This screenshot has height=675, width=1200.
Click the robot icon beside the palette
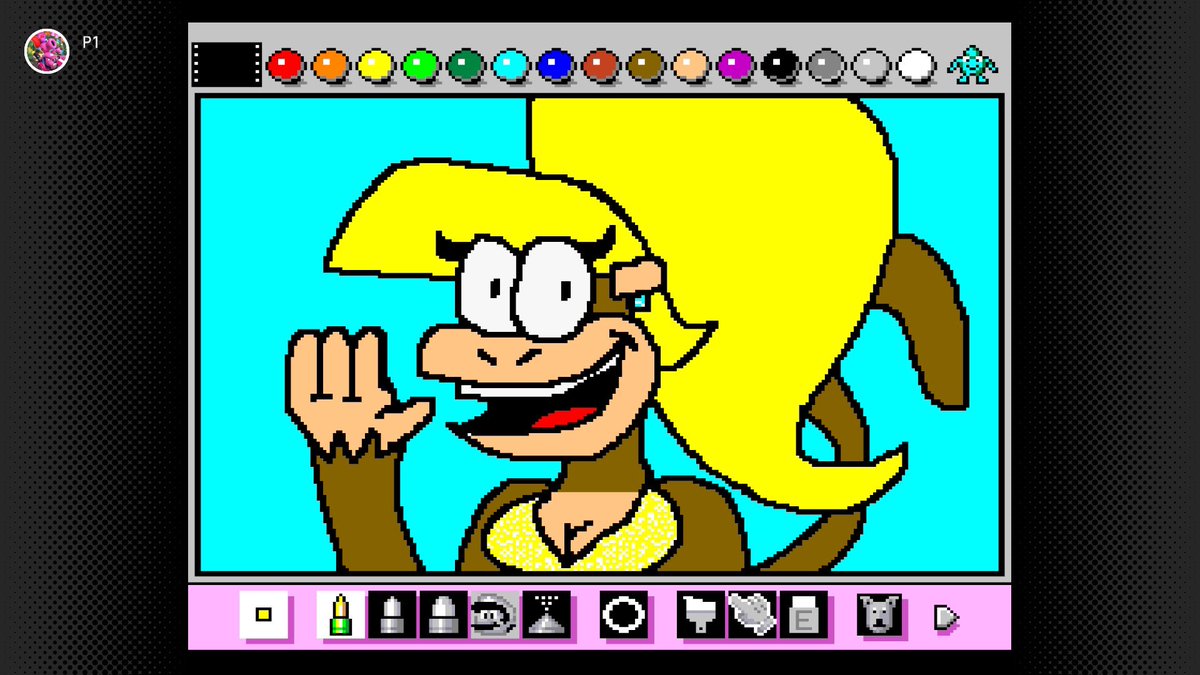(x=971, y=63)
